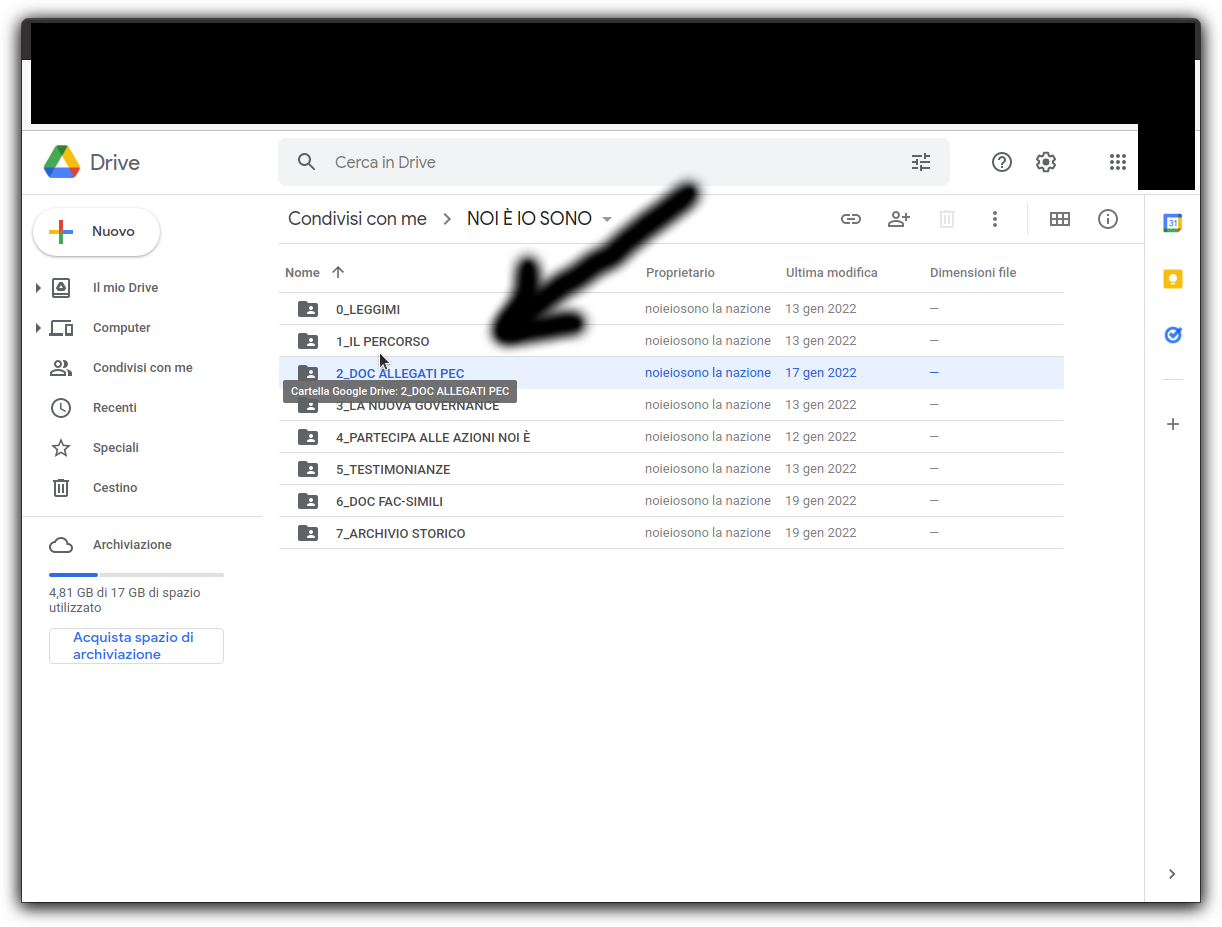Open the Recenti section
1222x927 pixels.
coord(114,408)
